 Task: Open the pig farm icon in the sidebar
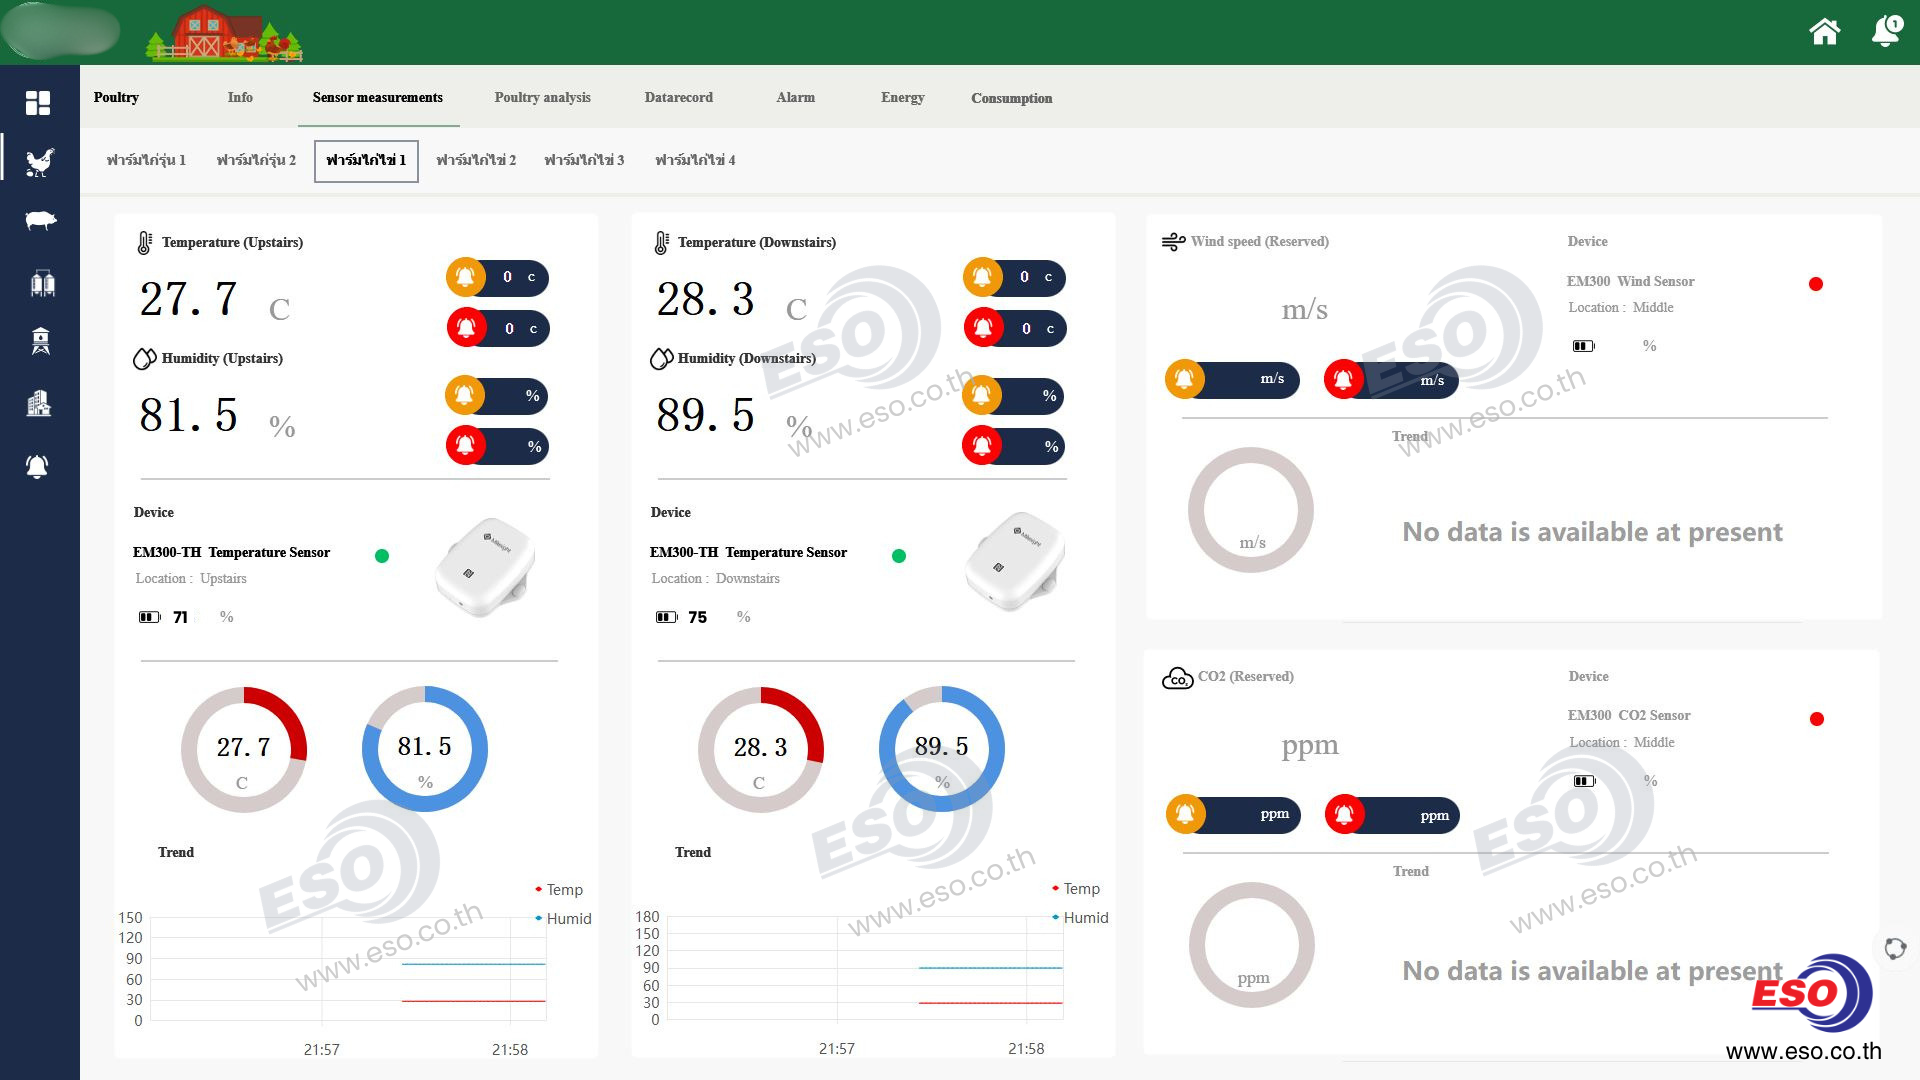(40, 221)
